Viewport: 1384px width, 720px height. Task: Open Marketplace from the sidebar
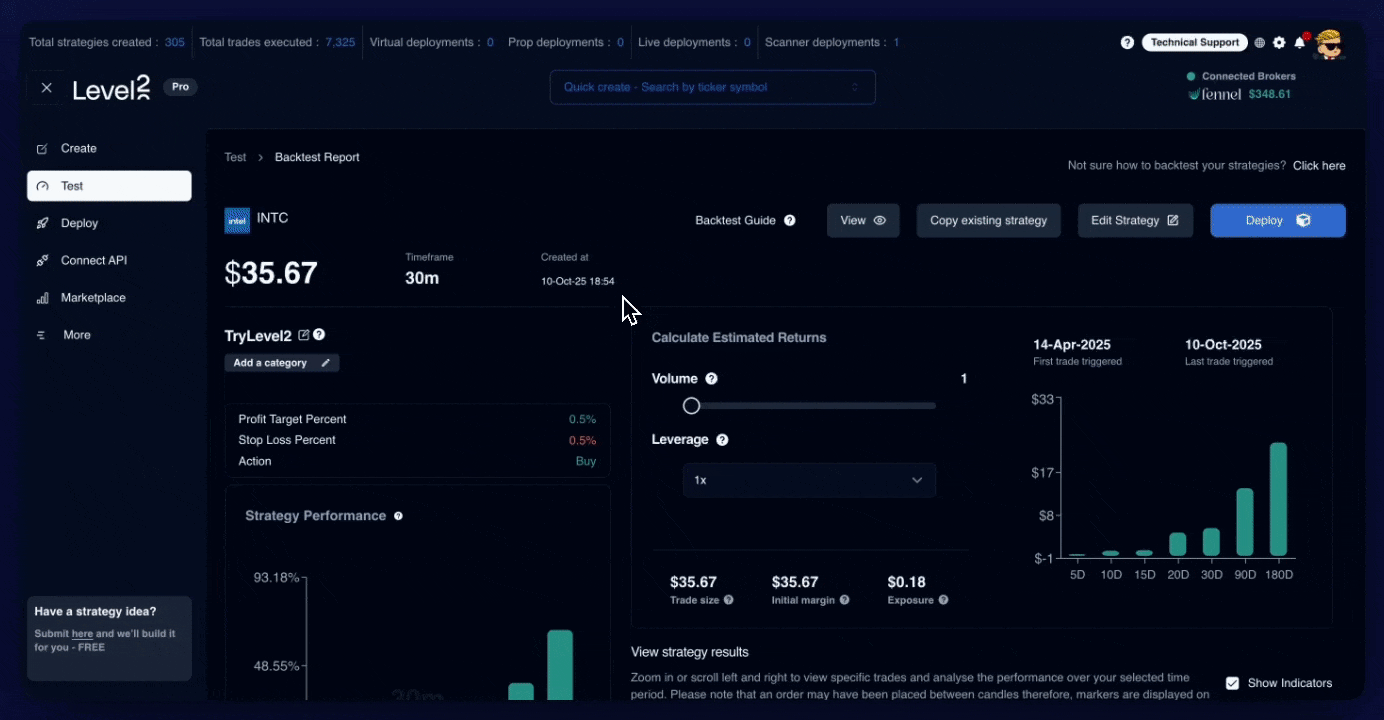(x=92, y=298)
